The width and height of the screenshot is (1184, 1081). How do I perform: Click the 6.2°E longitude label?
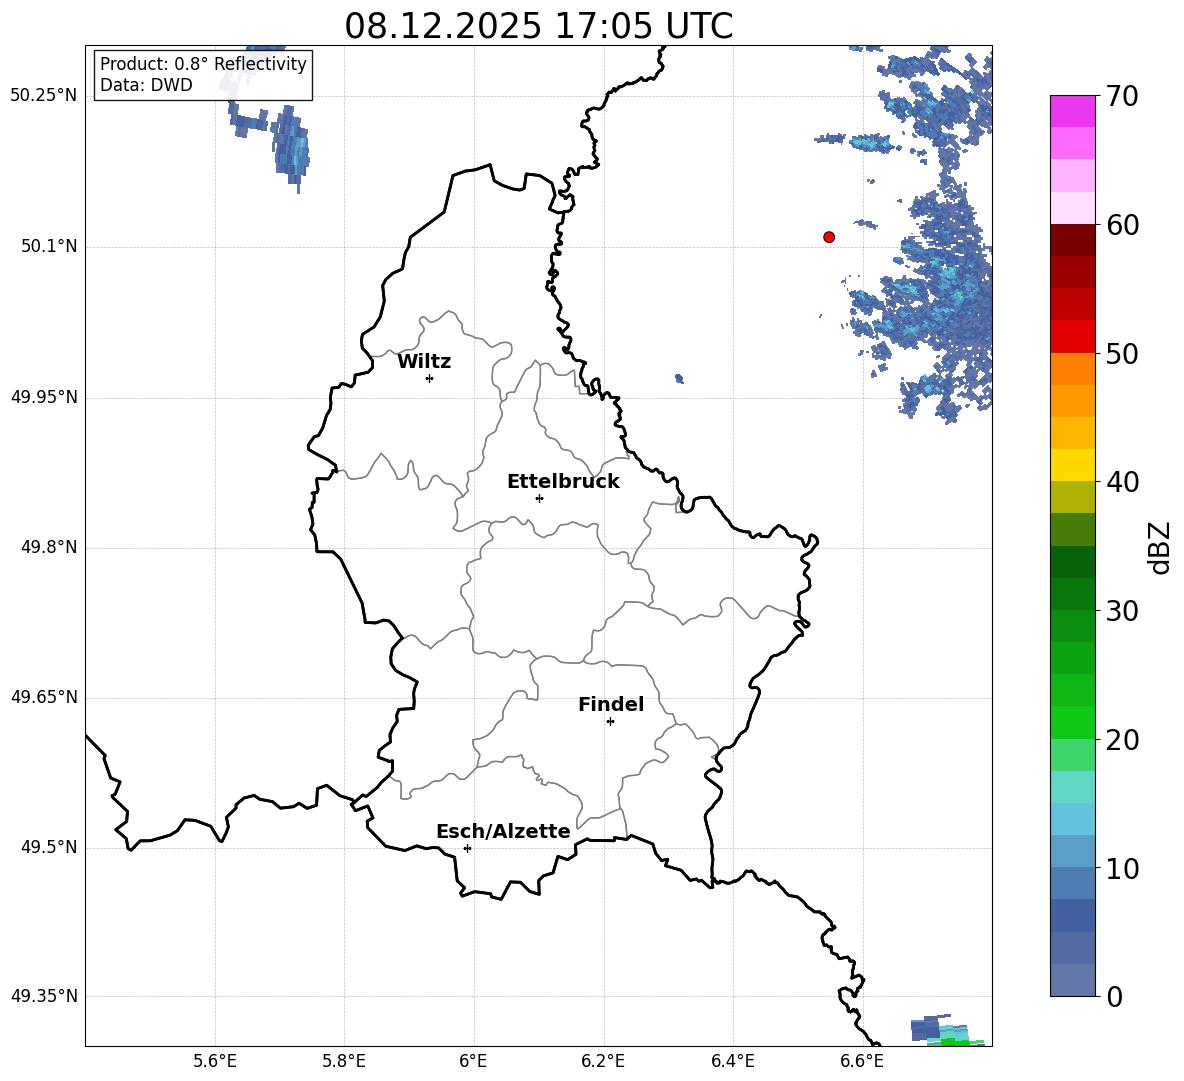[x=603, y=1061]
